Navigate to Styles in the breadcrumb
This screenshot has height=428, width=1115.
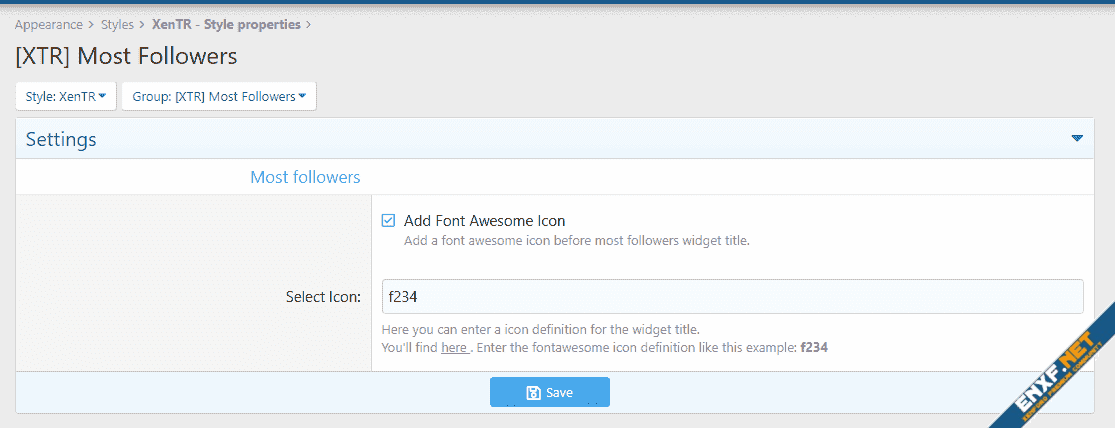[117, 24]
